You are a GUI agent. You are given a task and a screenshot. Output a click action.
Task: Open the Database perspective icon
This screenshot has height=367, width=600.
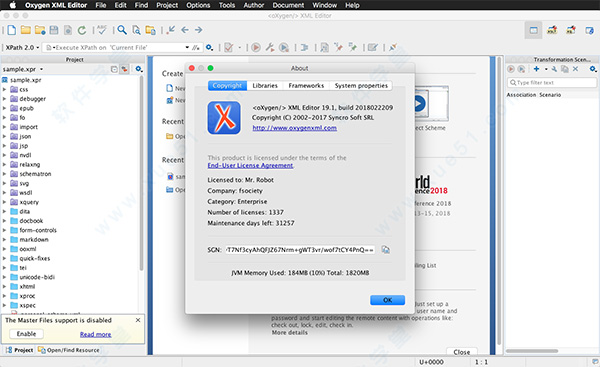tap(590, 30)
